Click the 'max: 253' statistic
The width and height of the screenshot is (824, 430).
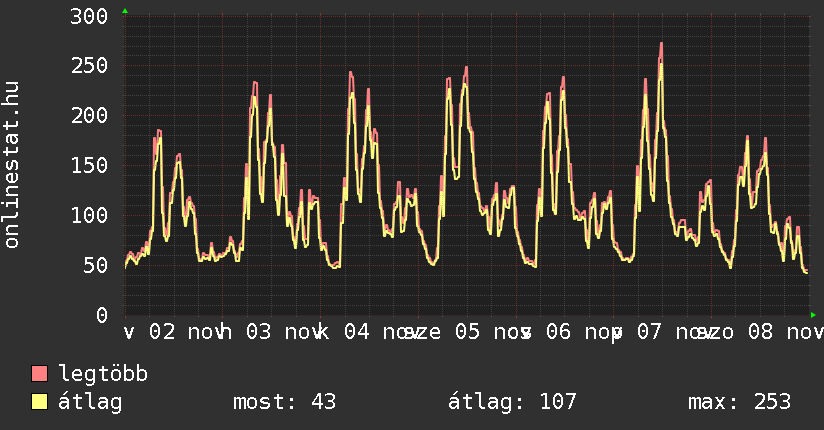point(739,402)
